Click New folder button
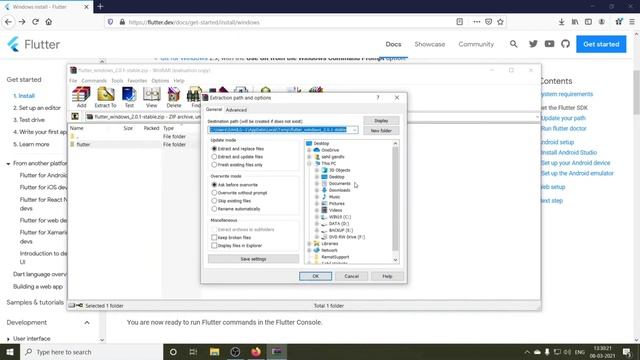This screenshot has height=360, width=640. (x=381, y=131)
